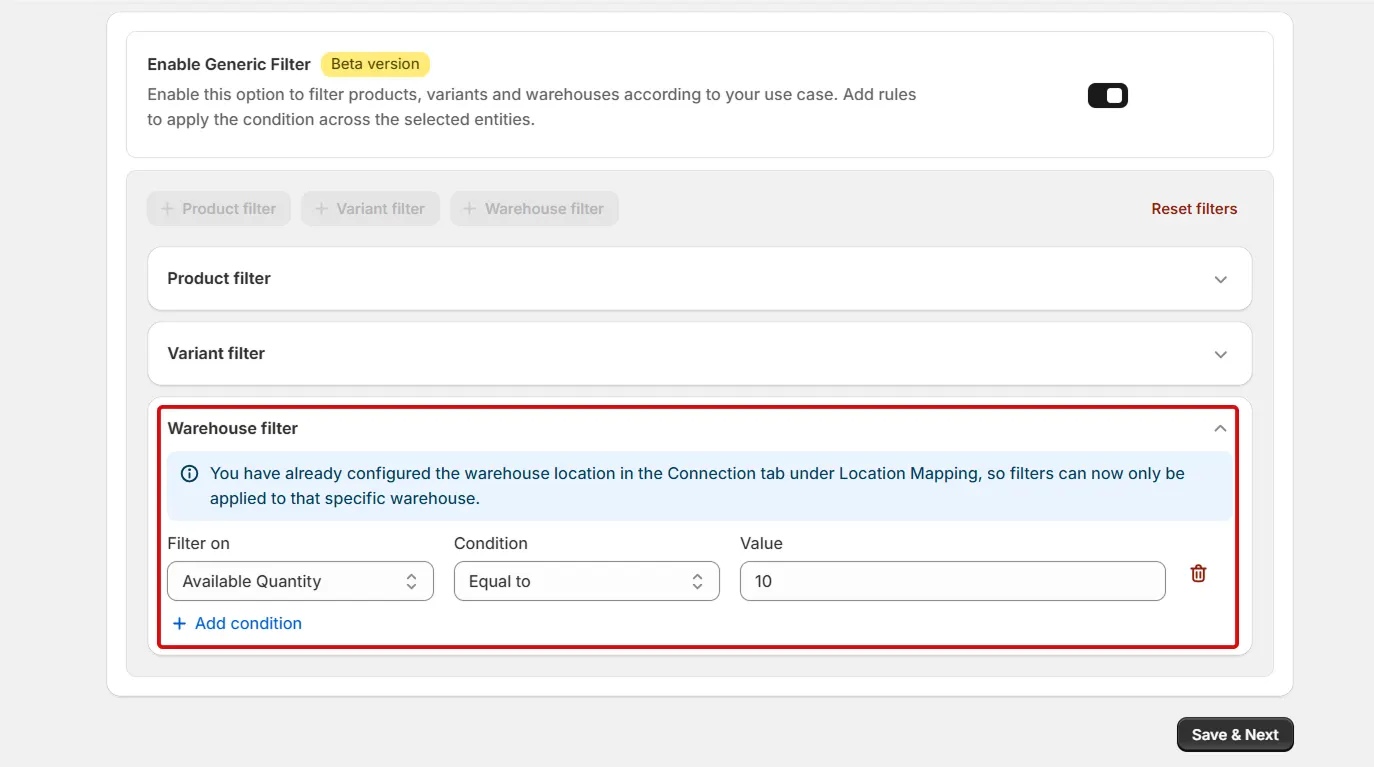Delete the warehouse filter condition with trash icon
The image size is (1374, 767).
click(x=1198, y=574)
